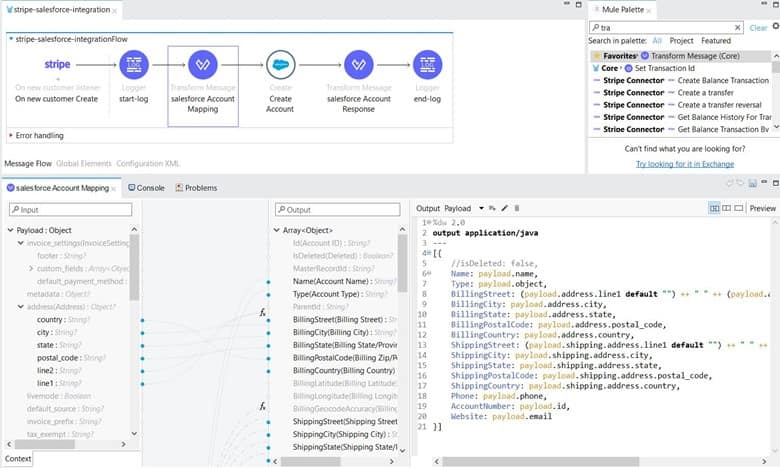Close the salesforce Account Mapping tab

click(x=113, y=188)
